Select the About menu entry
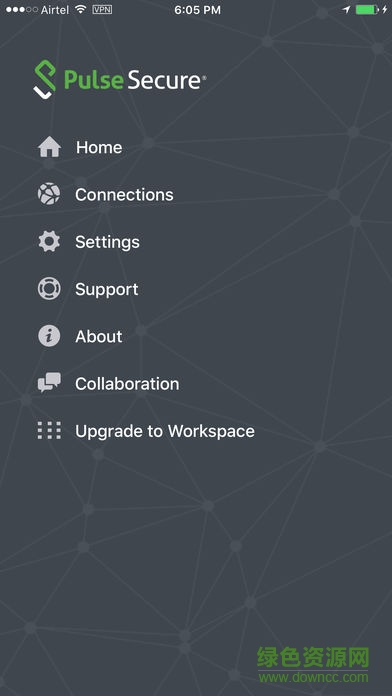The width and height of the screenshot is (392, 696). click(x=99, y=336)
